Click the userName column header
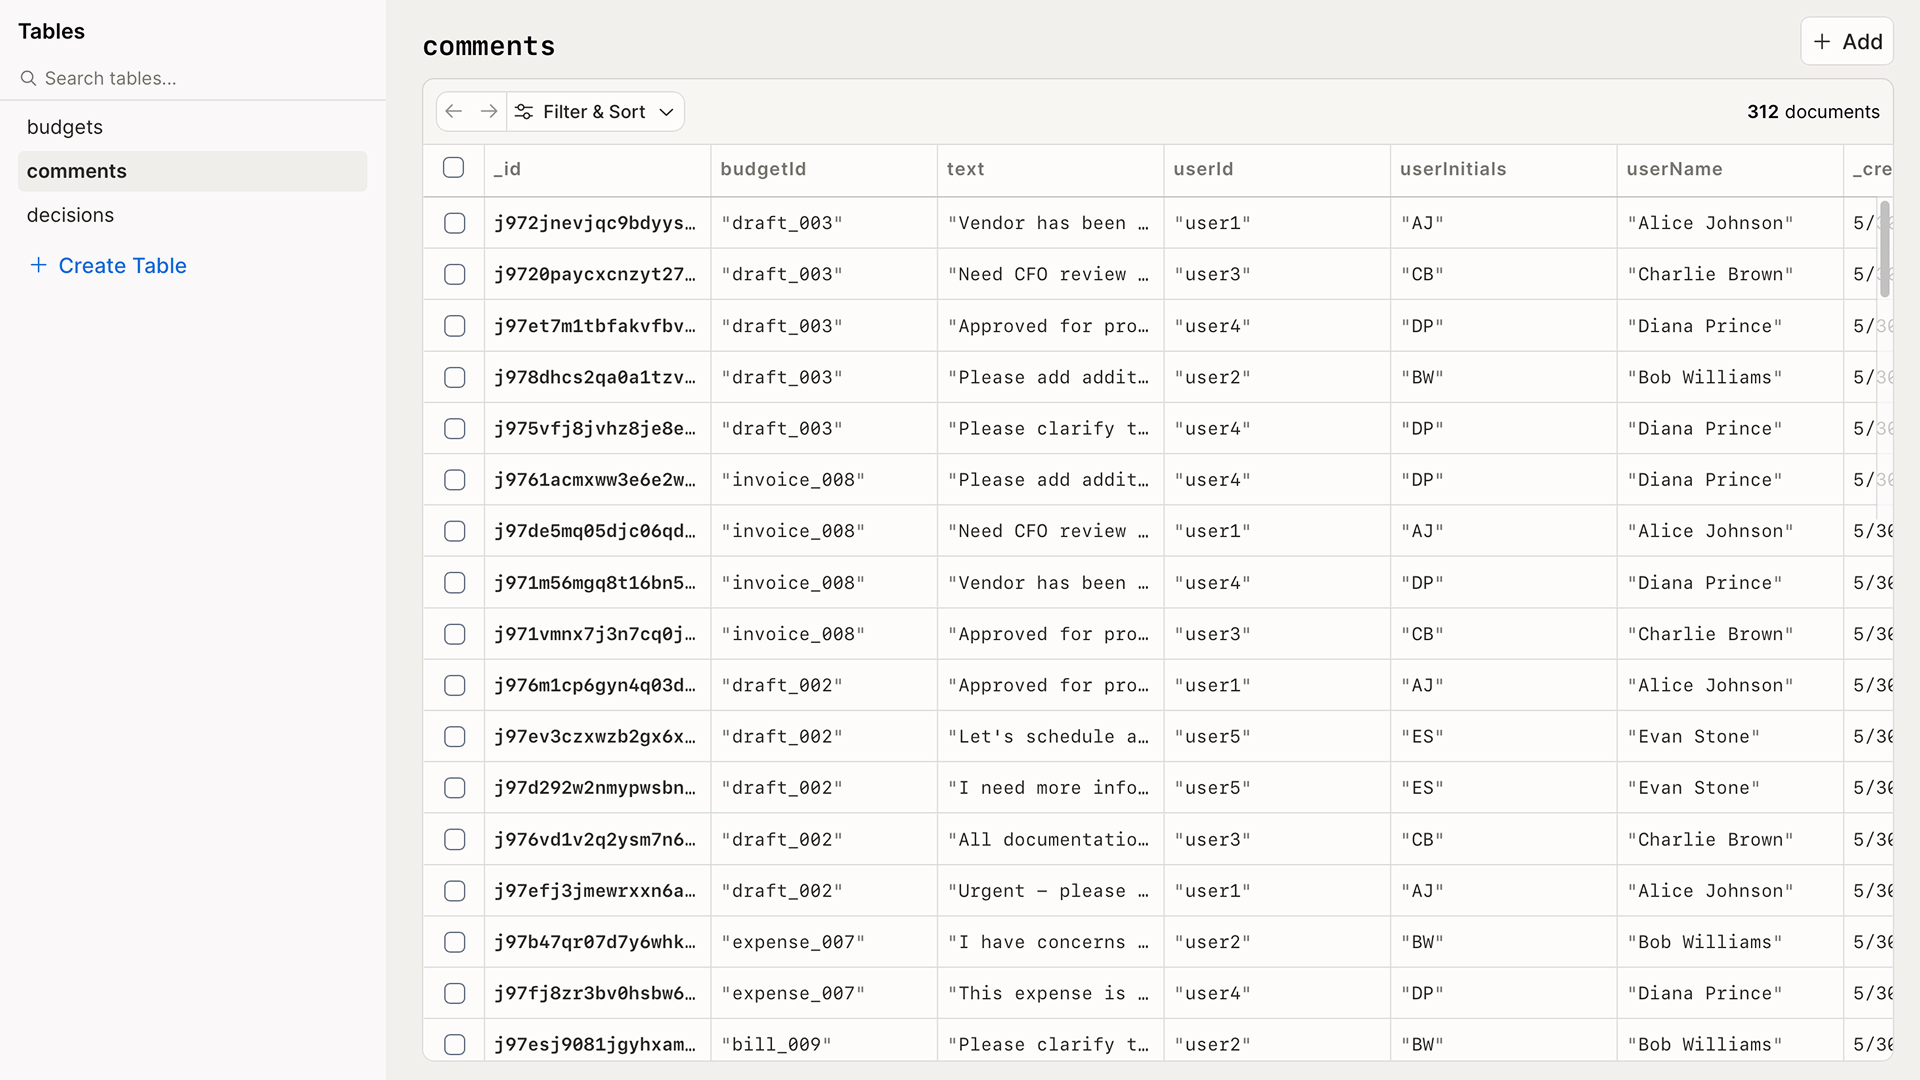The image size is (1920, 1080). [x=1674, y=169]
